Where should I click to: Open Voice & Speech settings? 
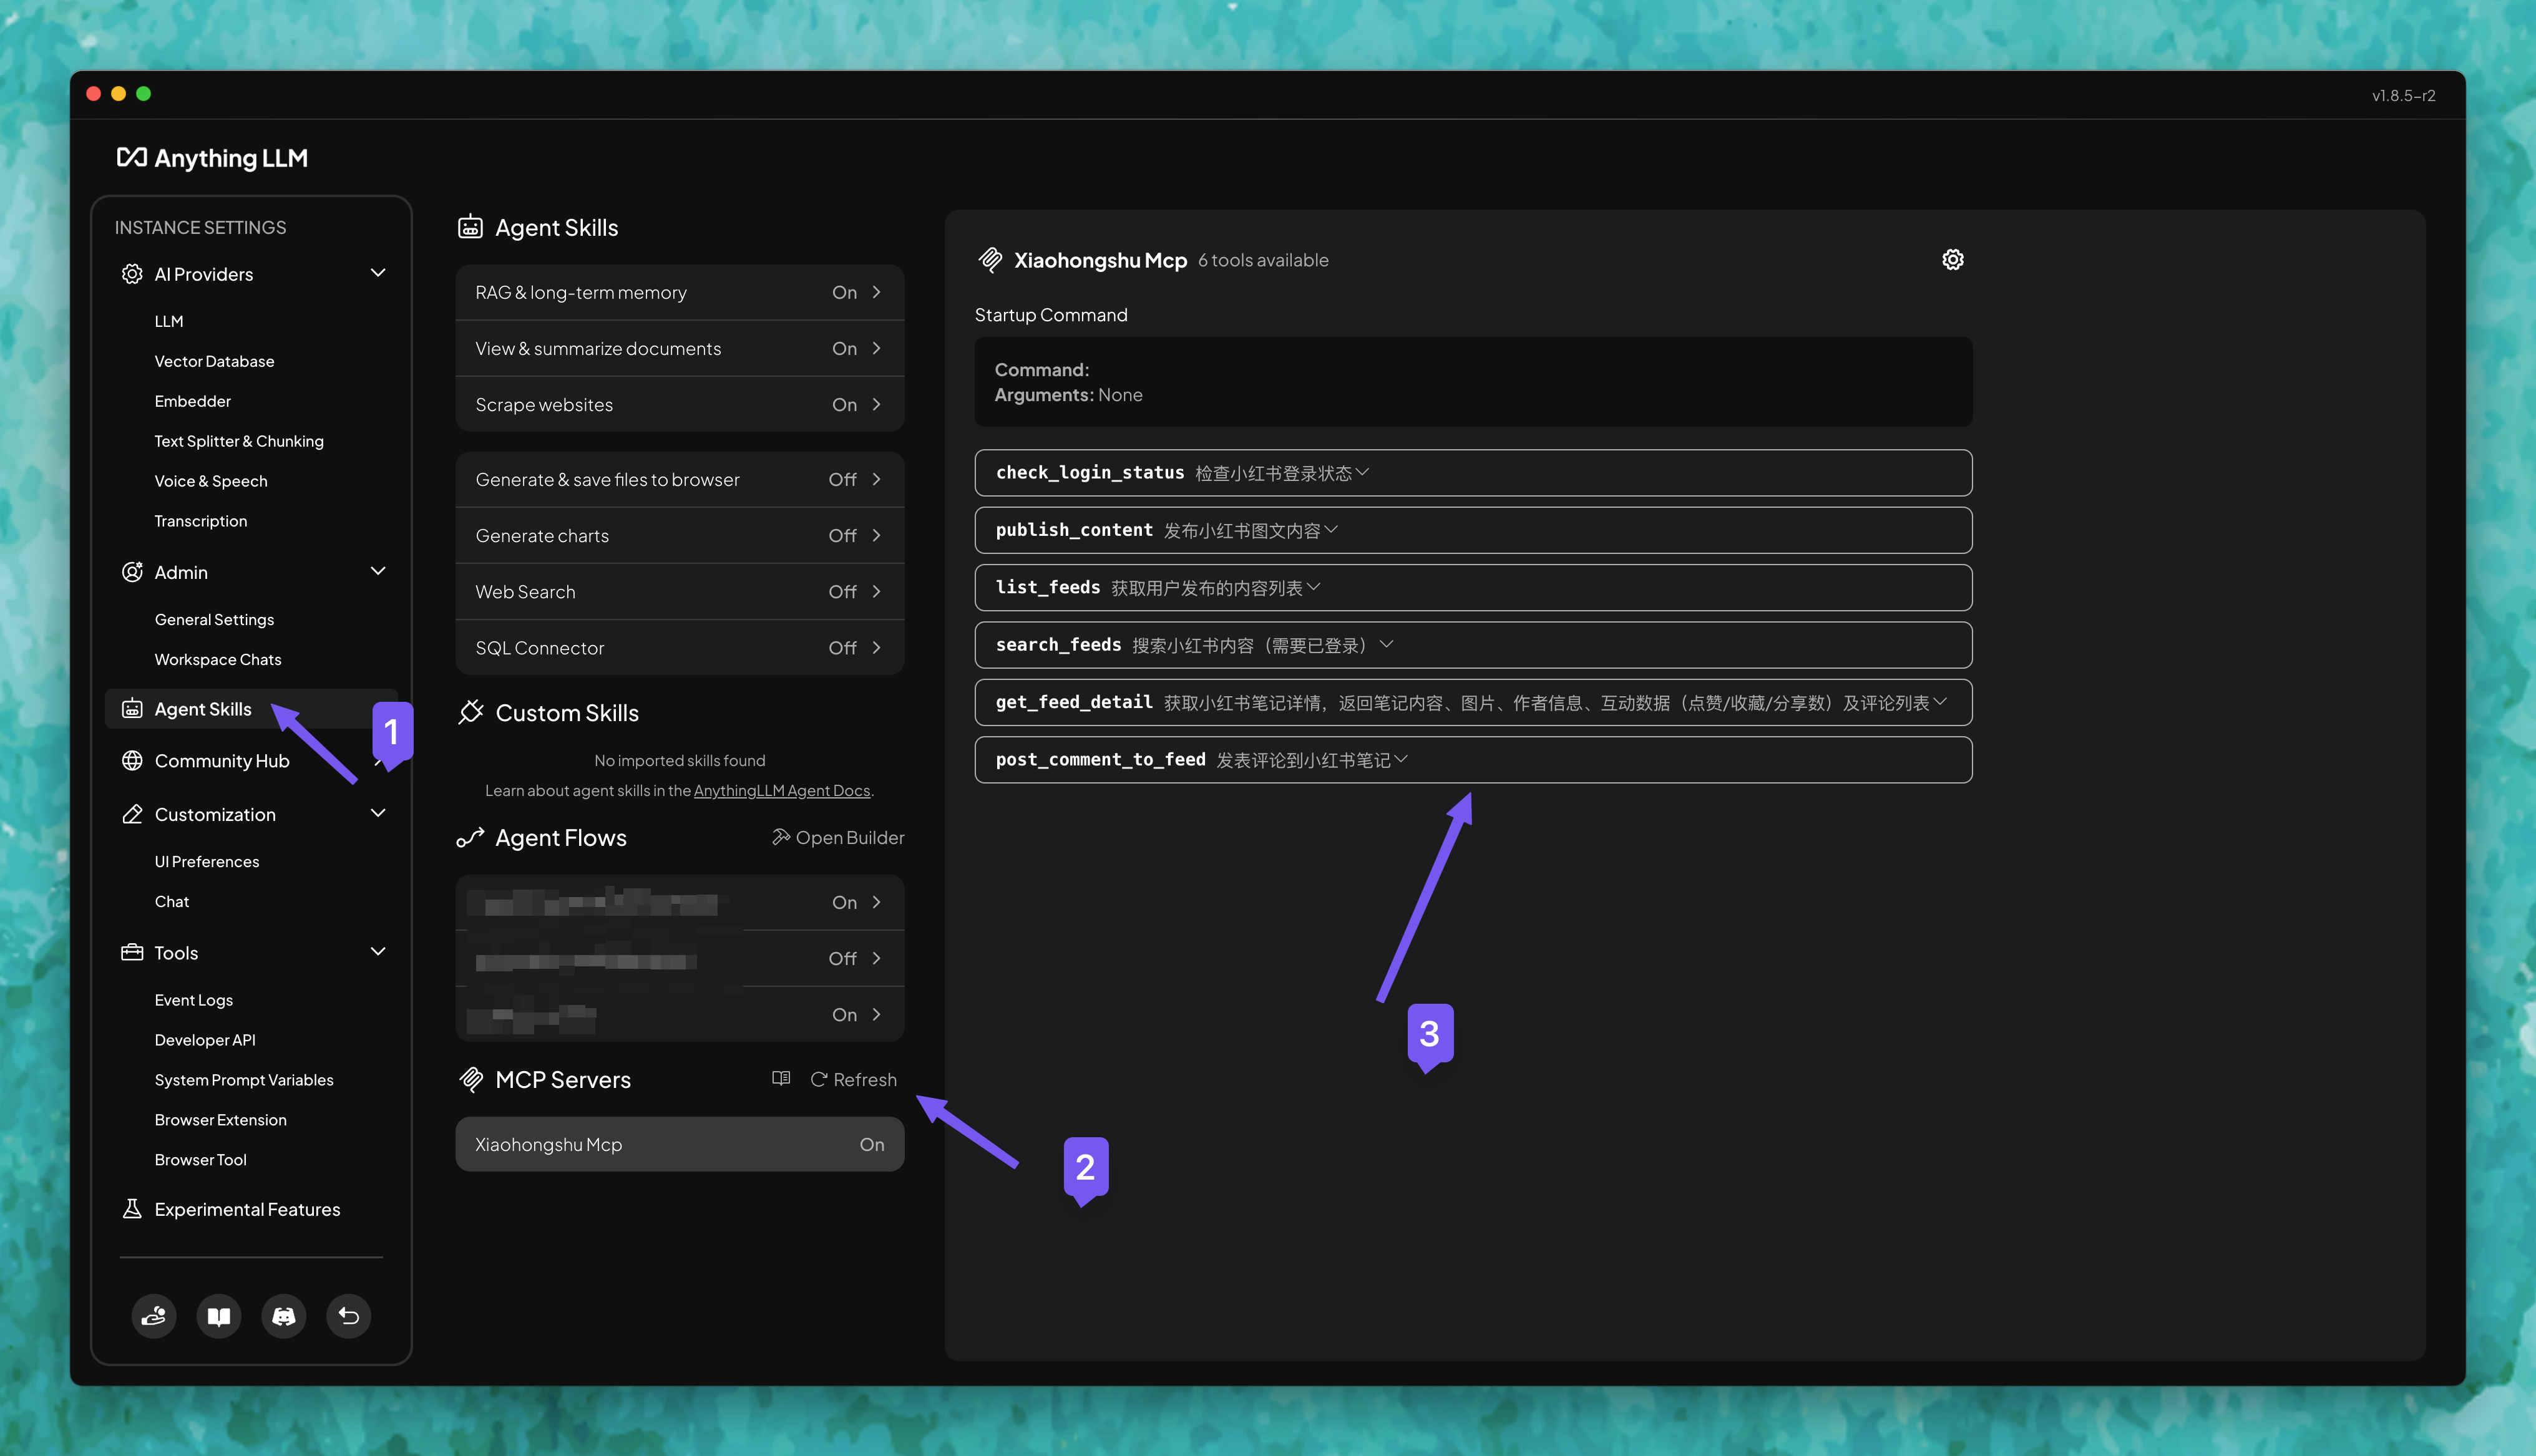(211, 481)
